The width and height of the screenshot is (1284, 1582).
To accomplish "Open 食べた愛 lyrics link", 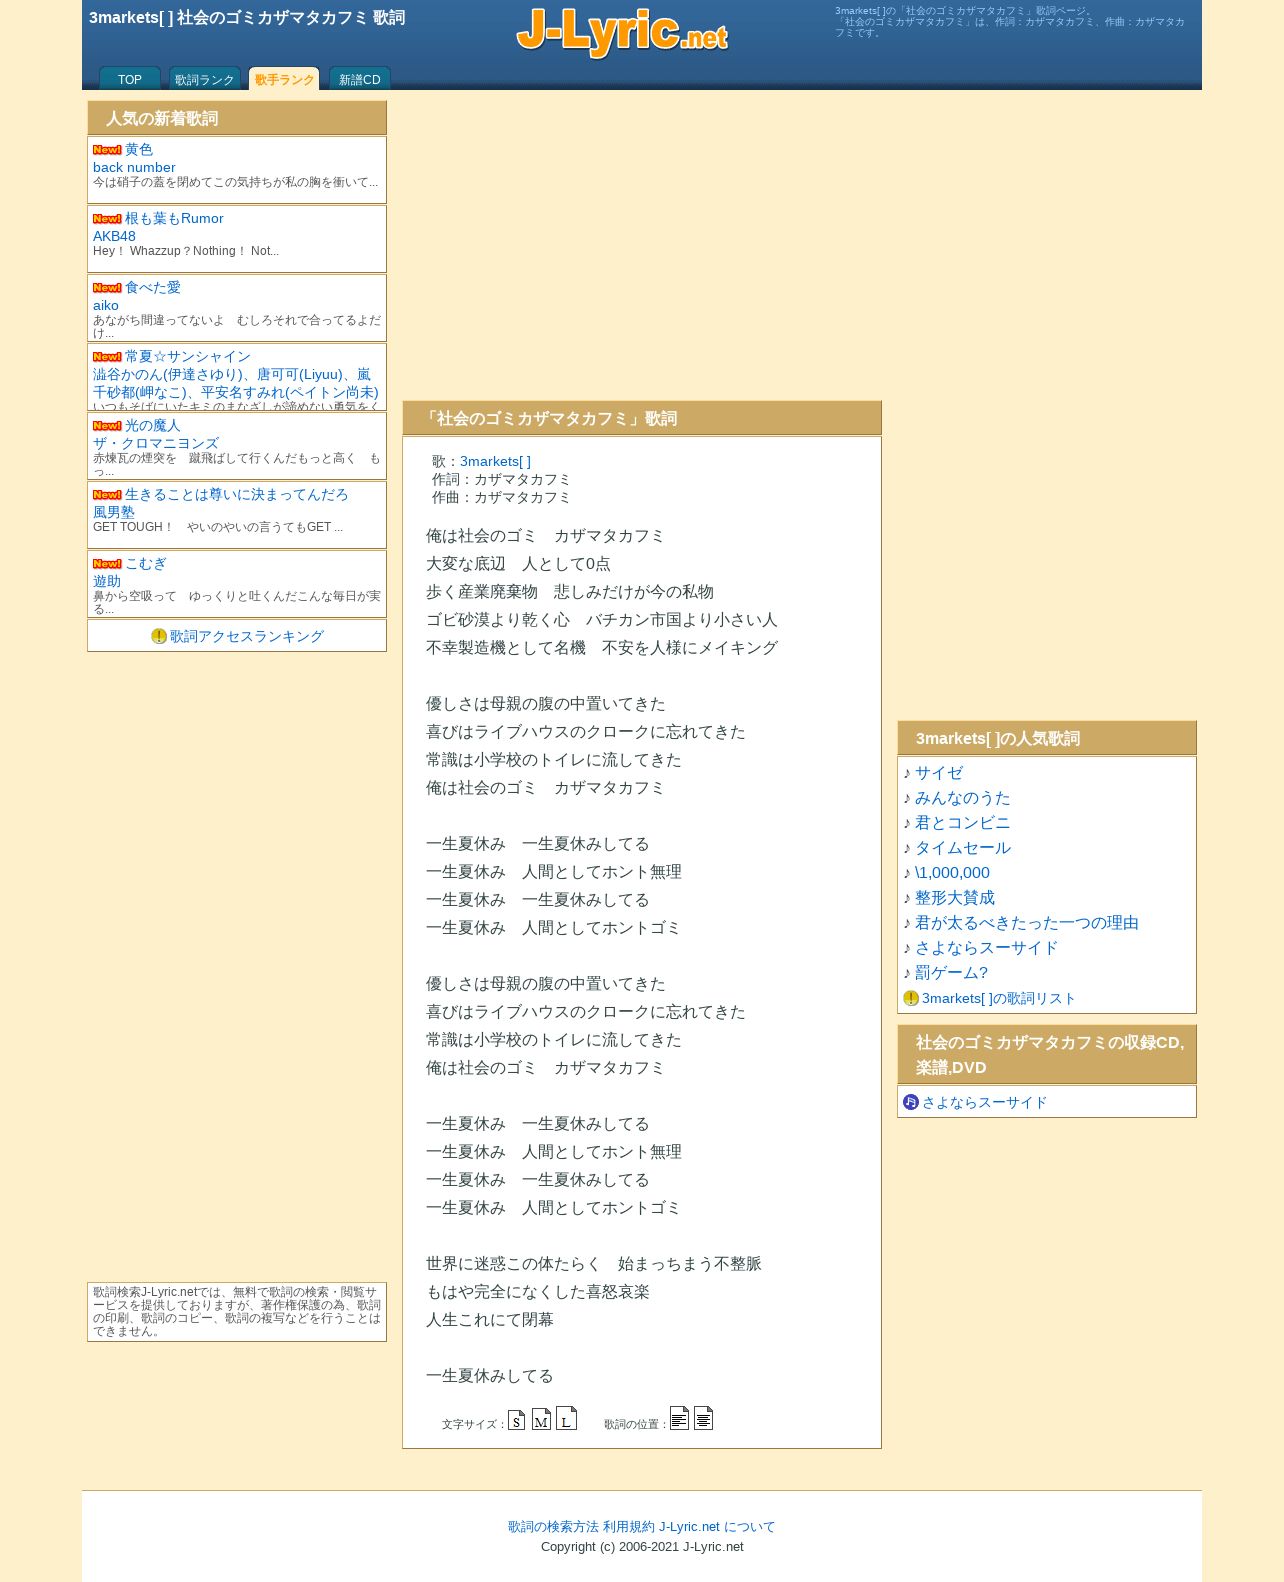I will tap(153, 288).
